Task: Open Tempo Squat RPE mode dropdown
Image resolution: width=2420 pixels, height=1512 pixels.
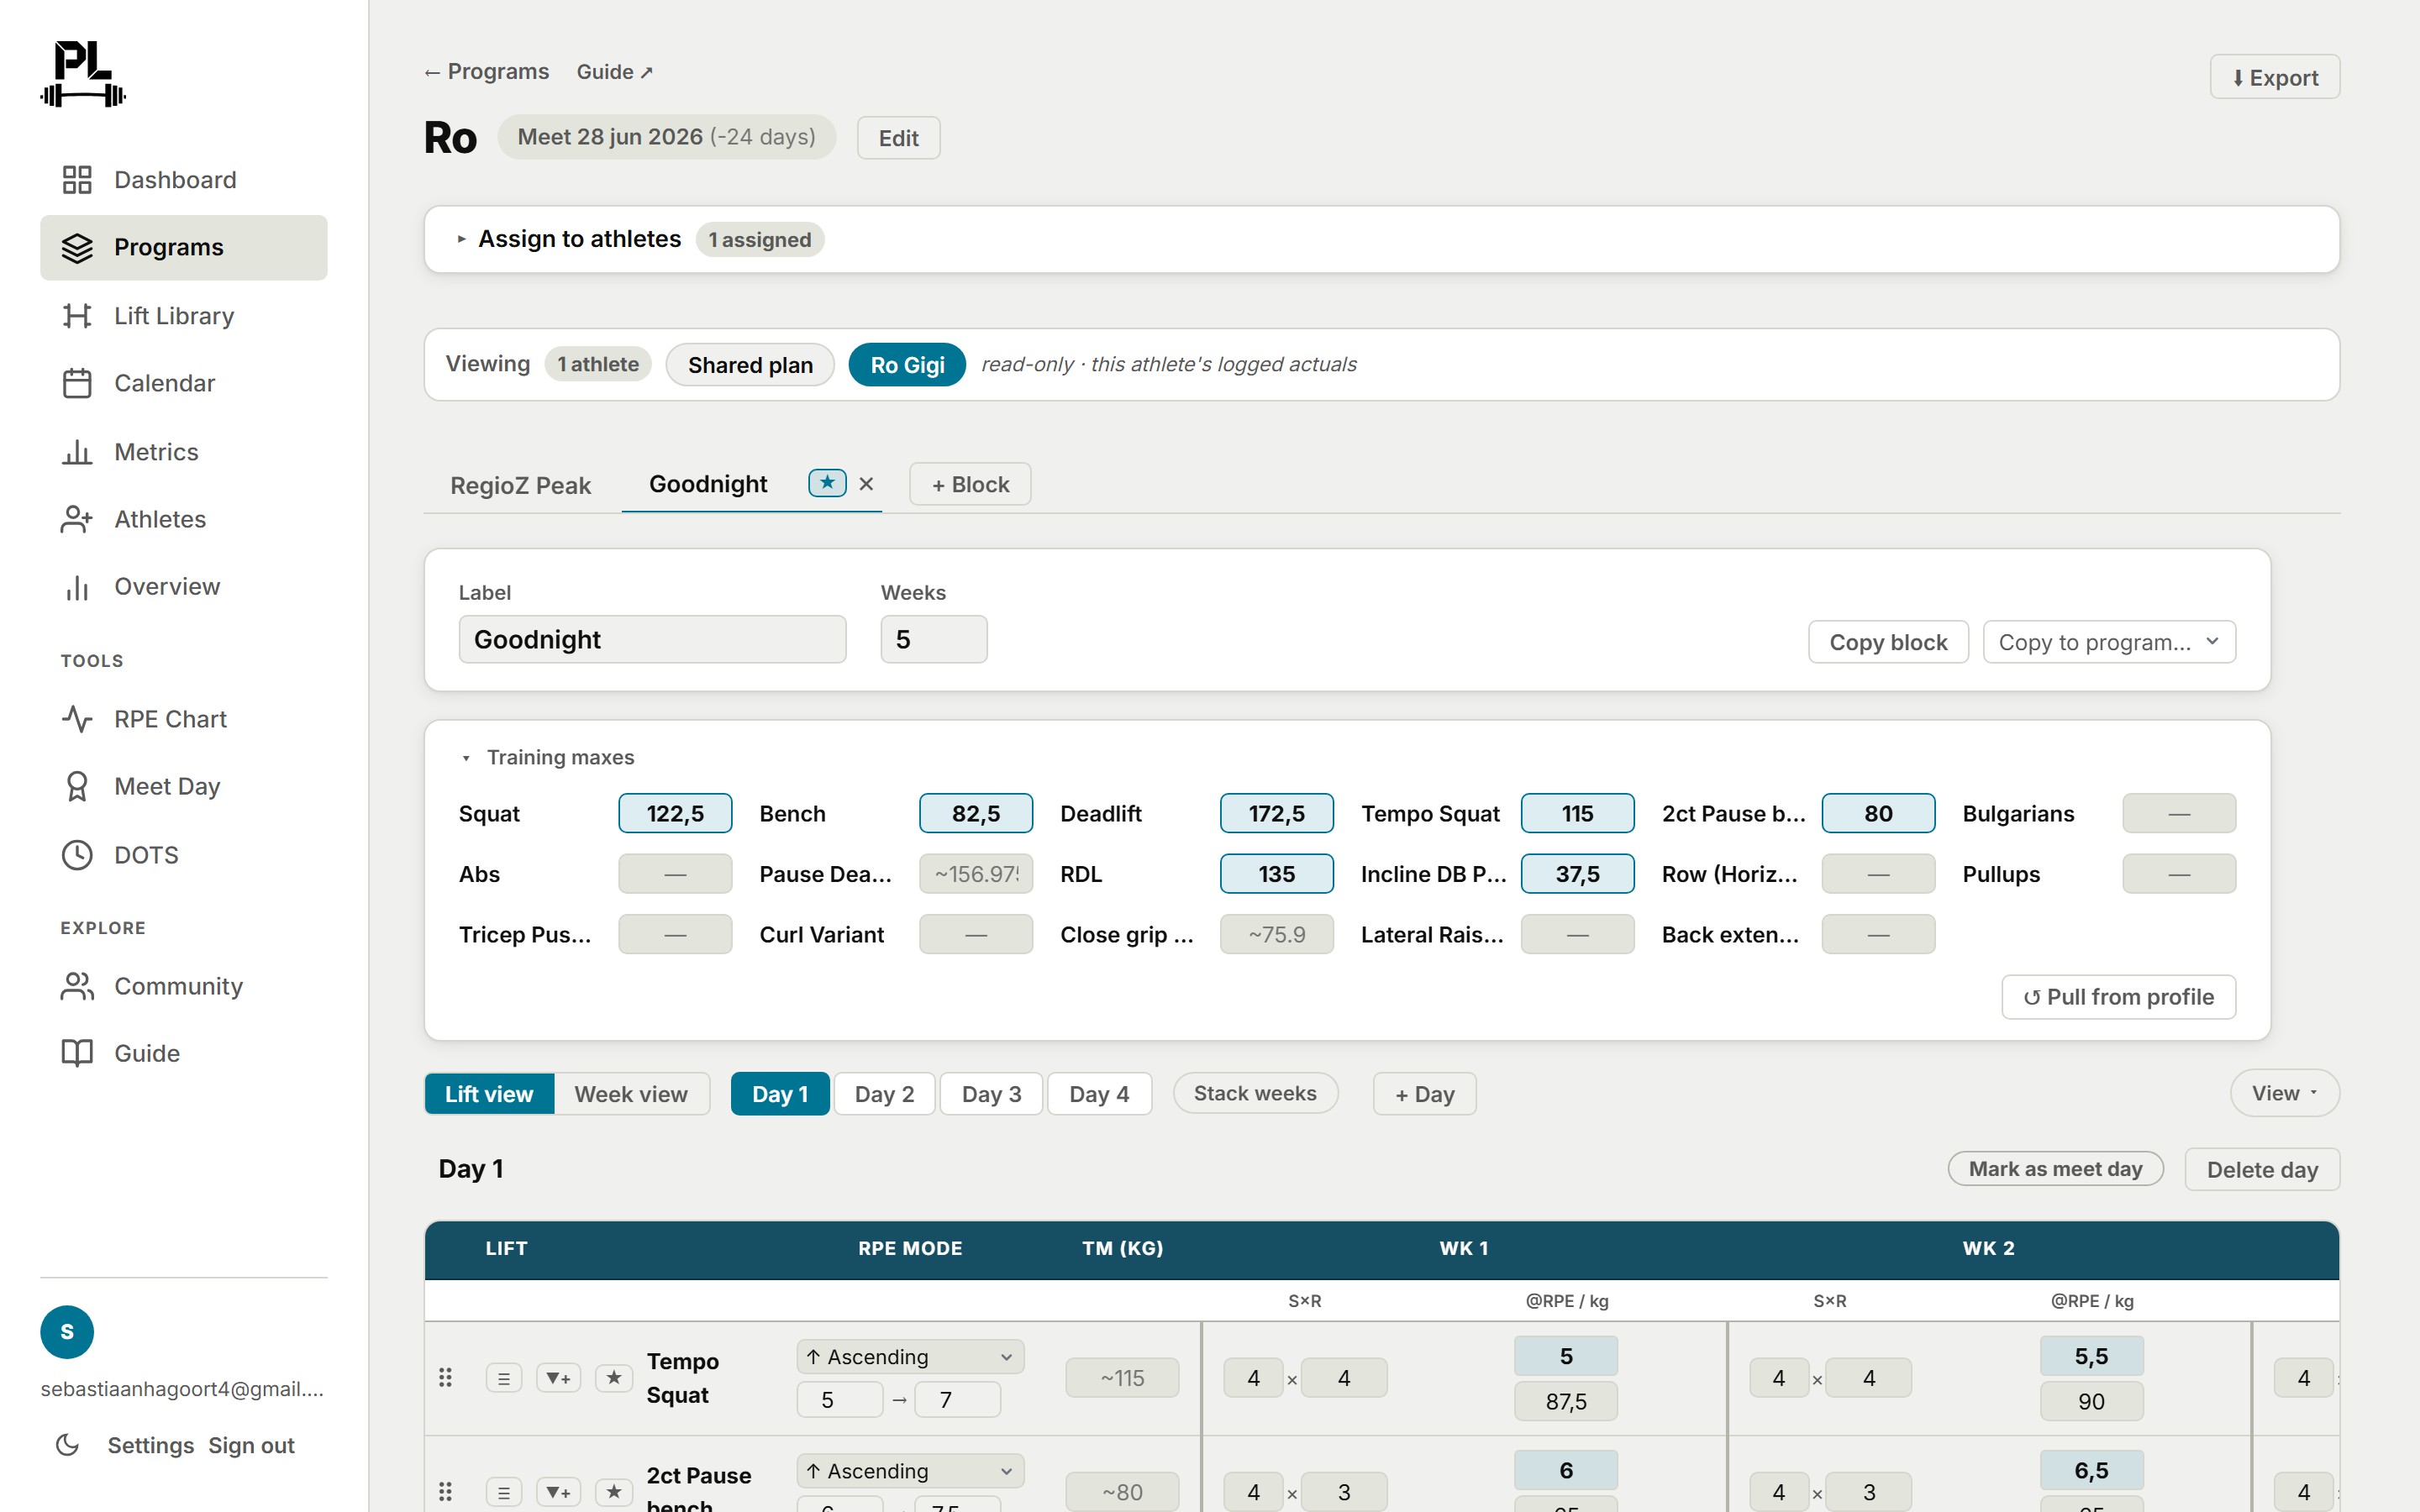Action: click(x=910, y=1357)
